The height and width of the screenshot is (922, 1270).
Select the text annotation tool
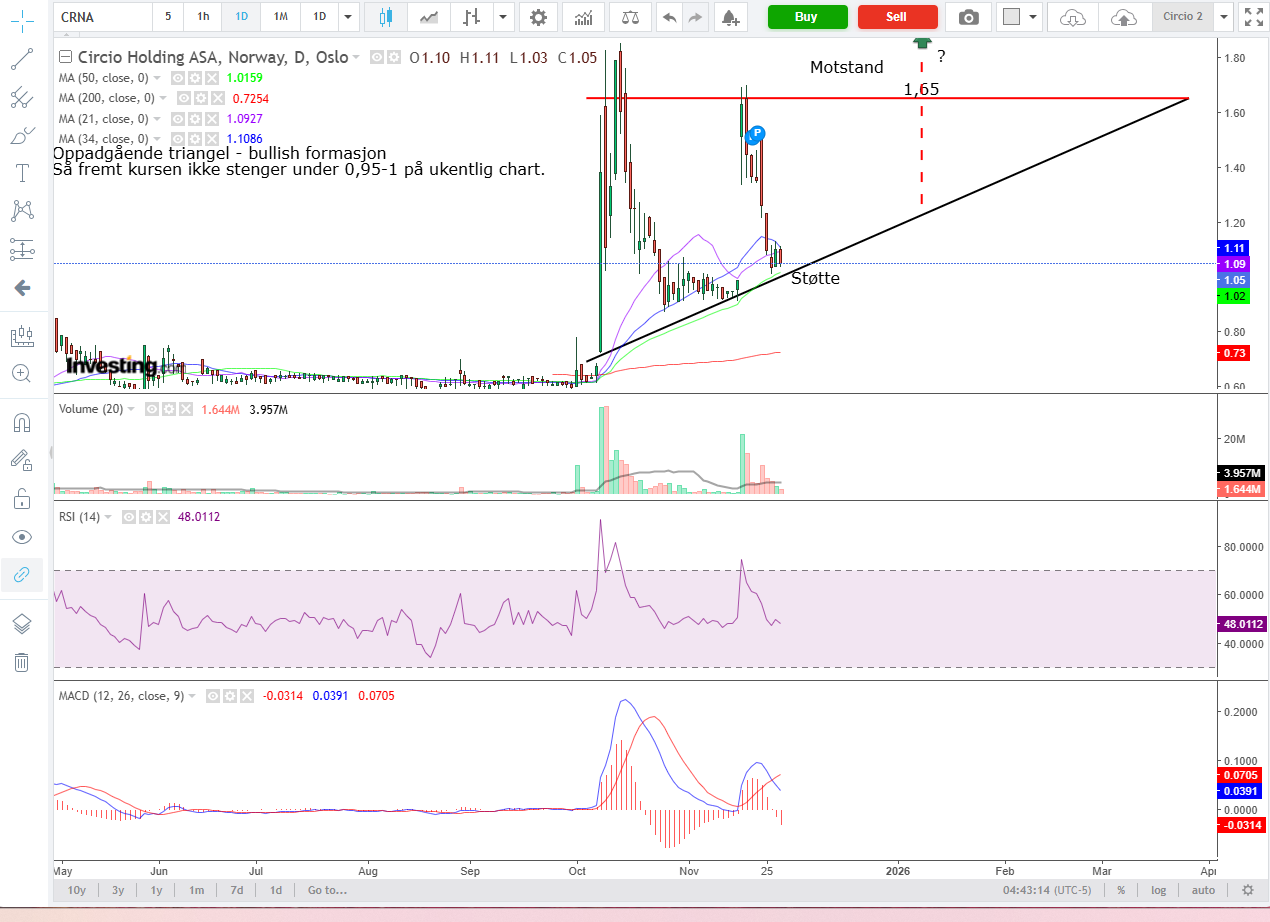[x=21, y=172]
